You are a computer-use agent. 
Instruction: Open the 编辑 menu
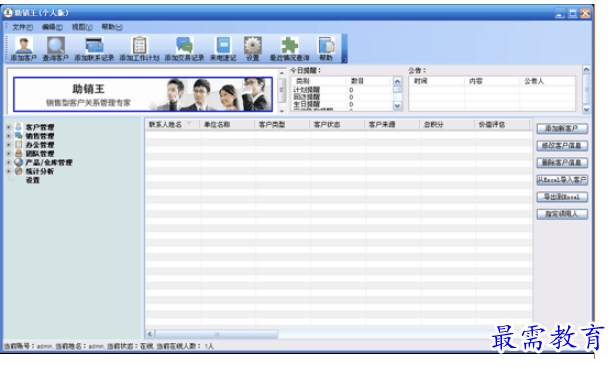pos(52,27)
